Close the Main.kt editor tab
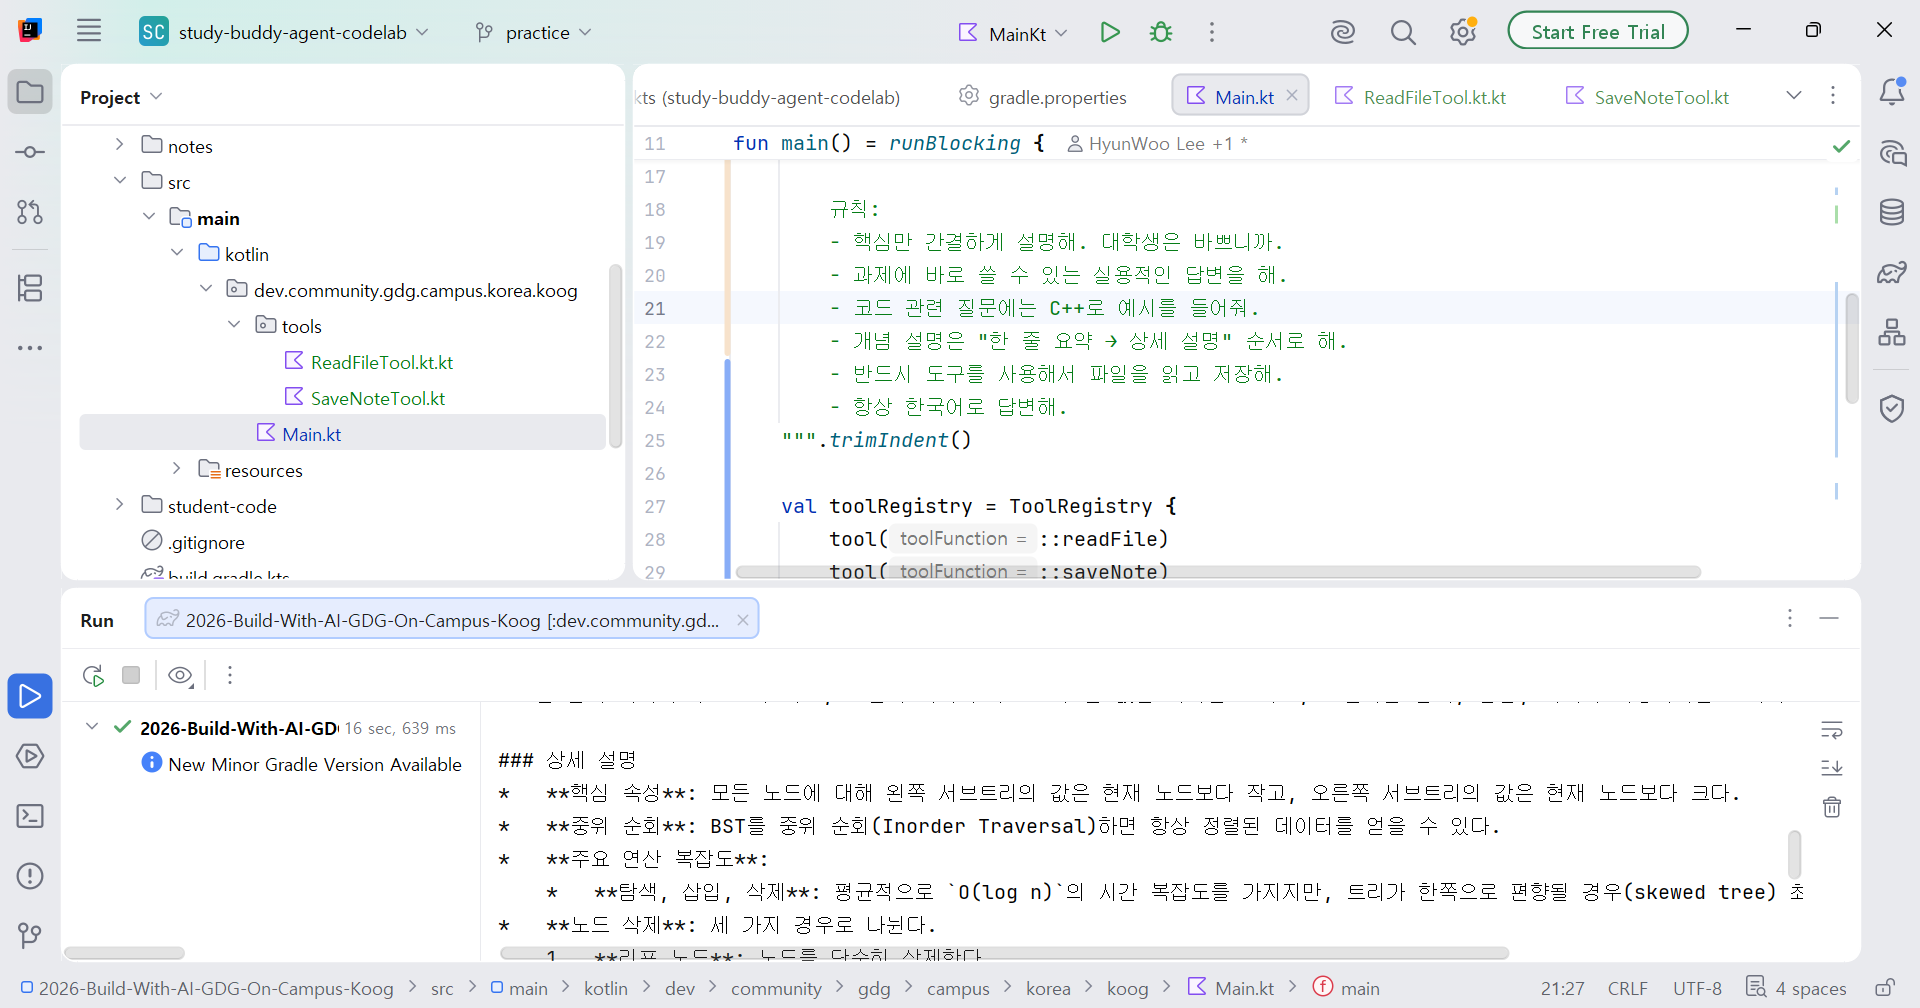 click(x=1292, y=95)
